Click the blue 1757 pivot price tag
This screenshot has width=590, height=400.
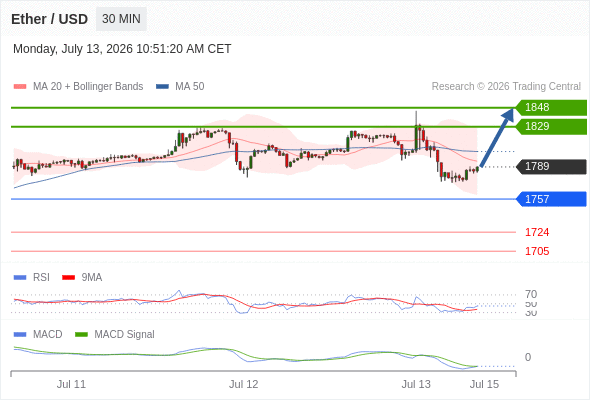(551, 199)
